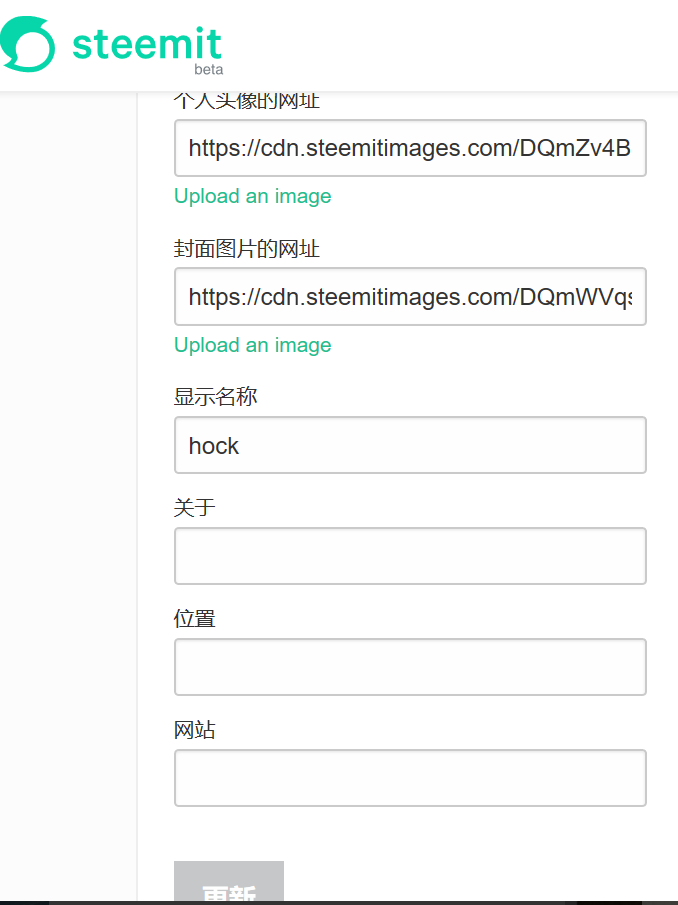The height and width of the screenshot is (905, 678).
Task: Focus the empty 关于 (About) field
Action: tap(410, 556)
